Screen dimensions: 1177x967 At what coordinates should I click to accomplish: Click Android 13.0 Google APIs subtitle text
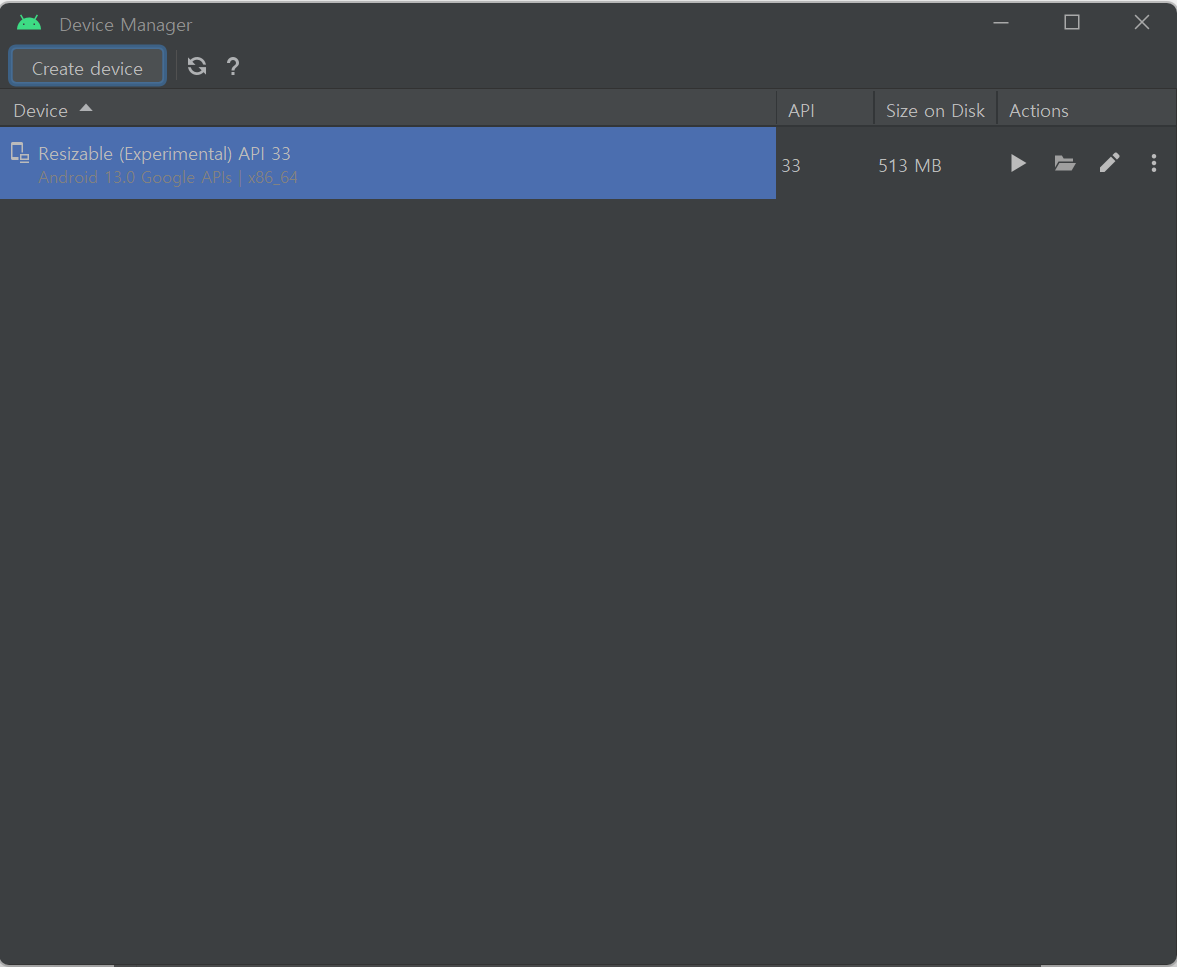coord(168,178)
